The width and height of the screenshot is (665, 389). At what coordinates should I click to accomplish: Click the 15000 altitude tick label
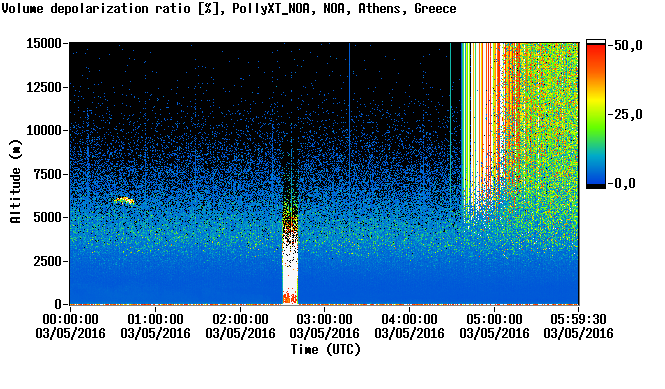(44, 43)
